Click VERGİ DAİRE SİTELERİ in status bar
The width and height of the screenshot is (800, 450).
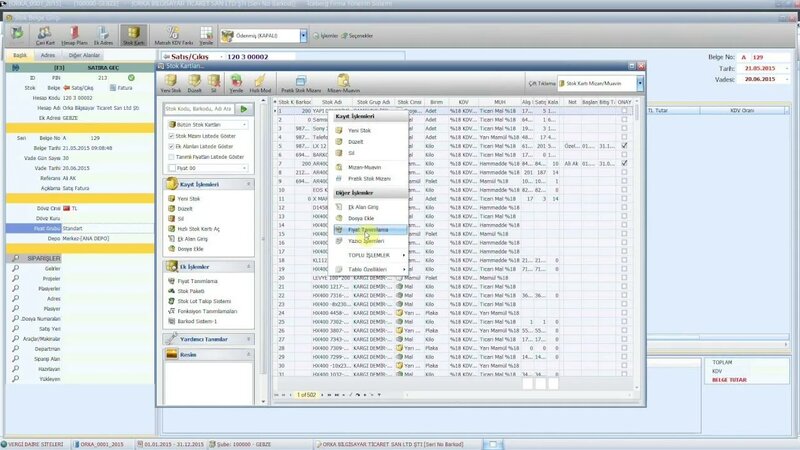pyautogui.click(x=32, y=444)
